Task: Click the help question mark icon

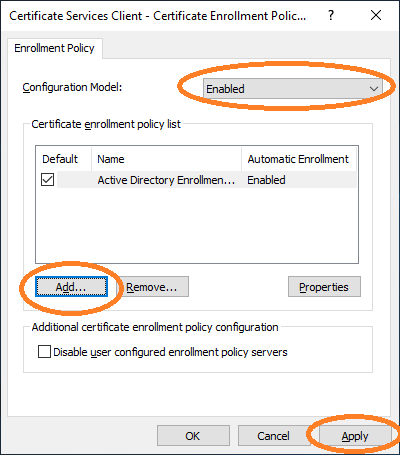Action: 331,15
